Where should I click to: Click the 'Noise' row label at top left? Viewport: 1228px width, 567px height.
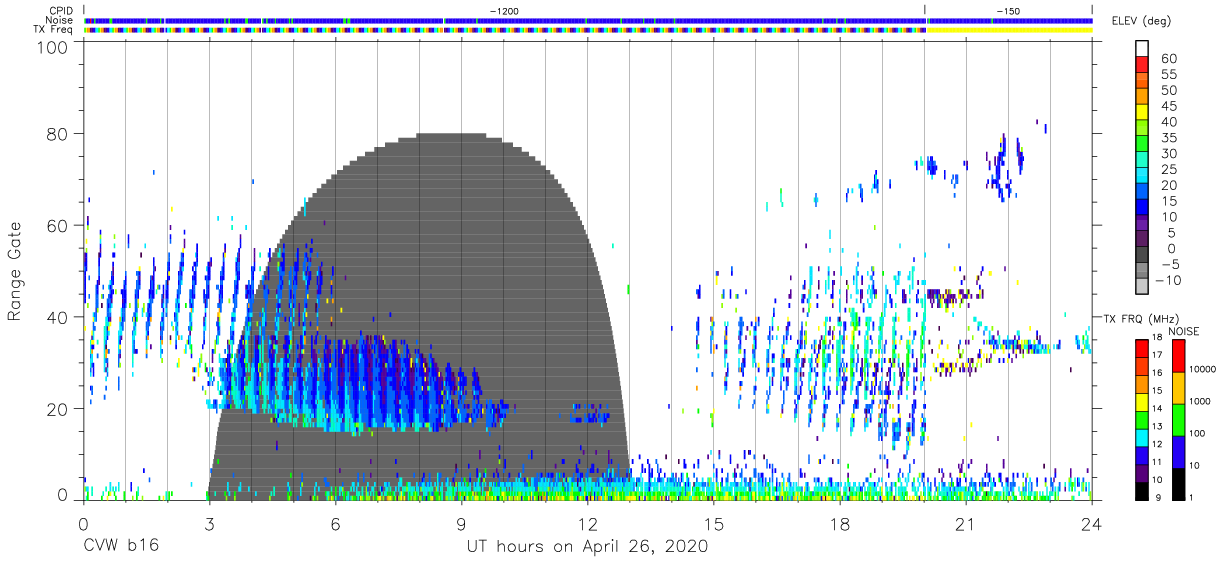point(61,20)
